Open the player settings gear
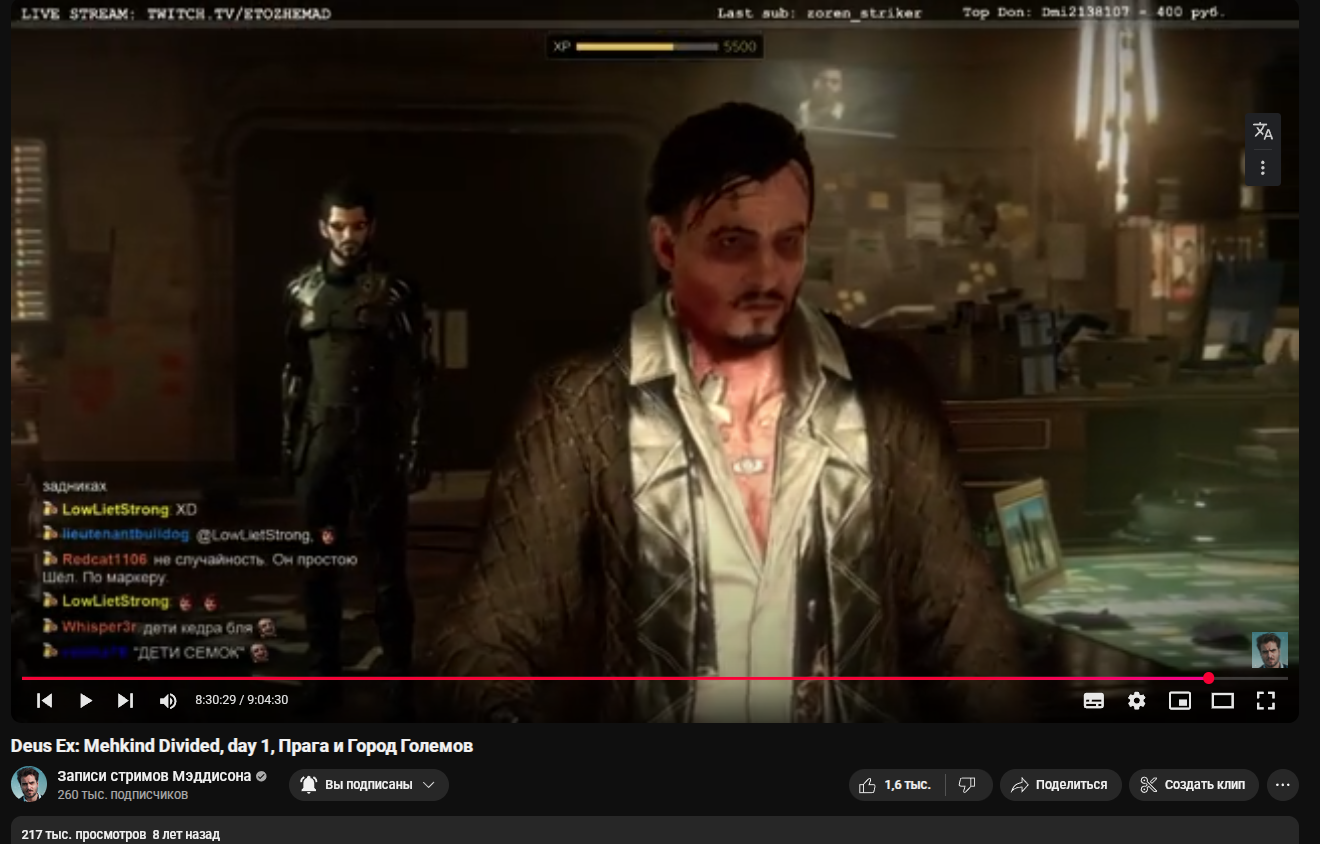Viewport: 1320px width, 844px height. (1137, 700)
